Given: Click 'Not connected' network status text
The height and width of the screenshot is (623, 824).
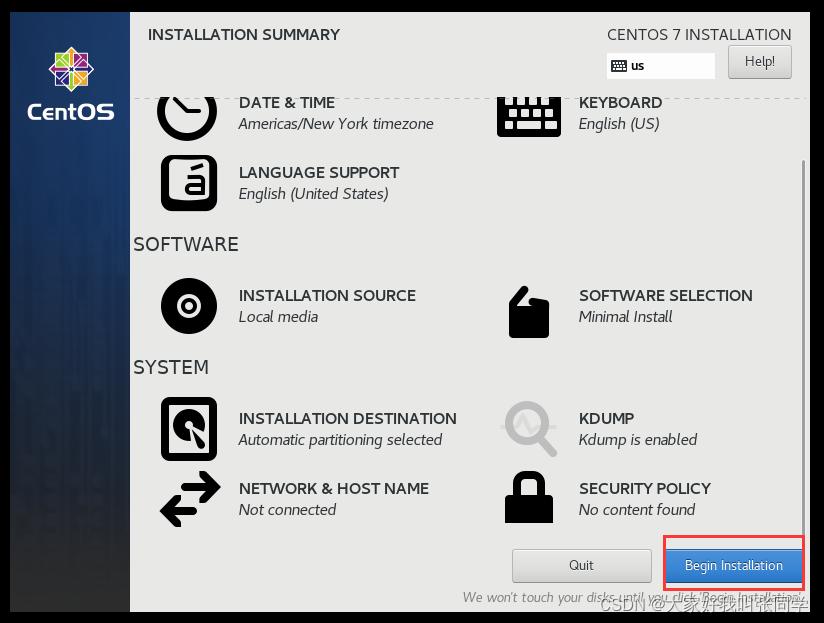Looking at the screenshot, I should (287, 510).
